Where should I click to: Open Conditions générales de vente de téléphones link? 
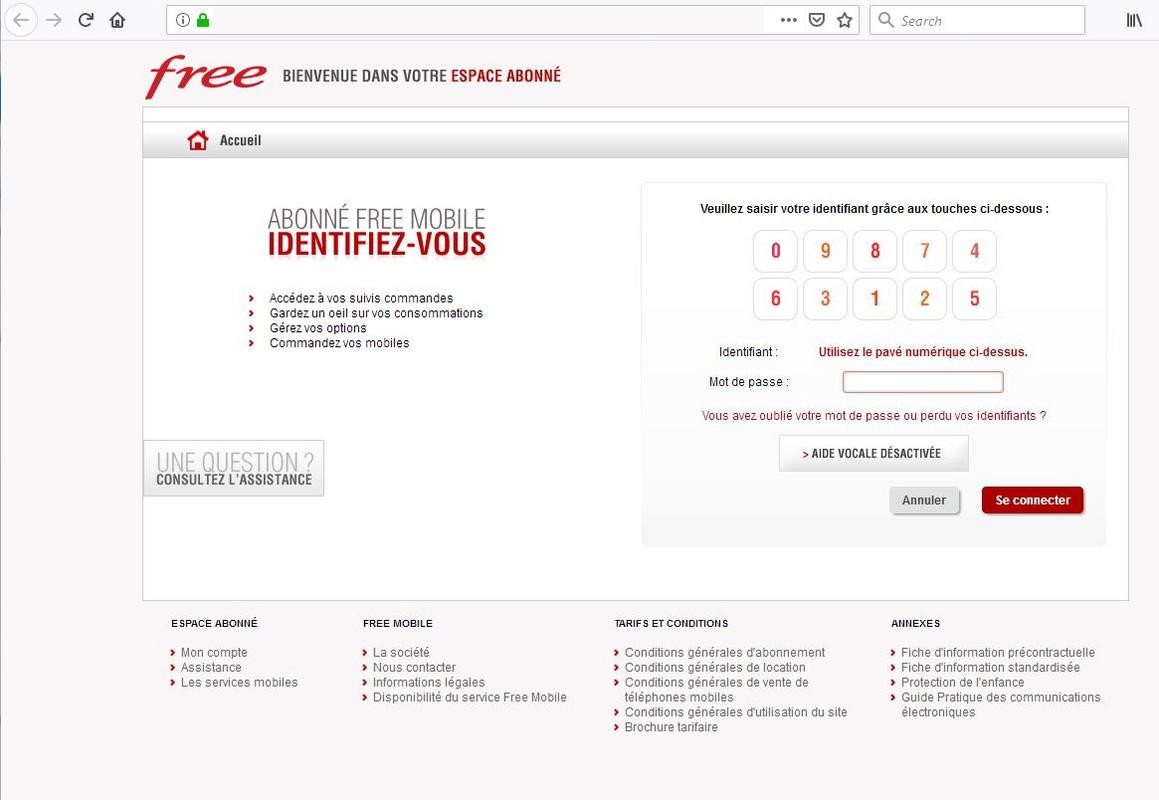pyautogui.click(x=716, y=690)
